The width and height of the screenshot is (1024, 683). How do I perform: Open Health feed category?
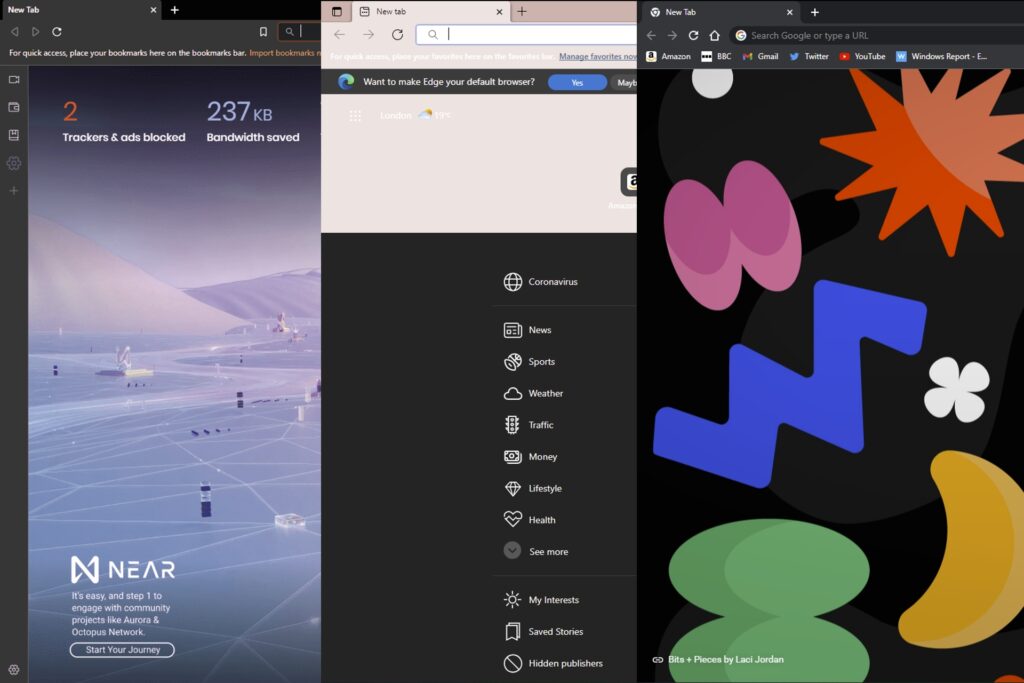[530, 520]
